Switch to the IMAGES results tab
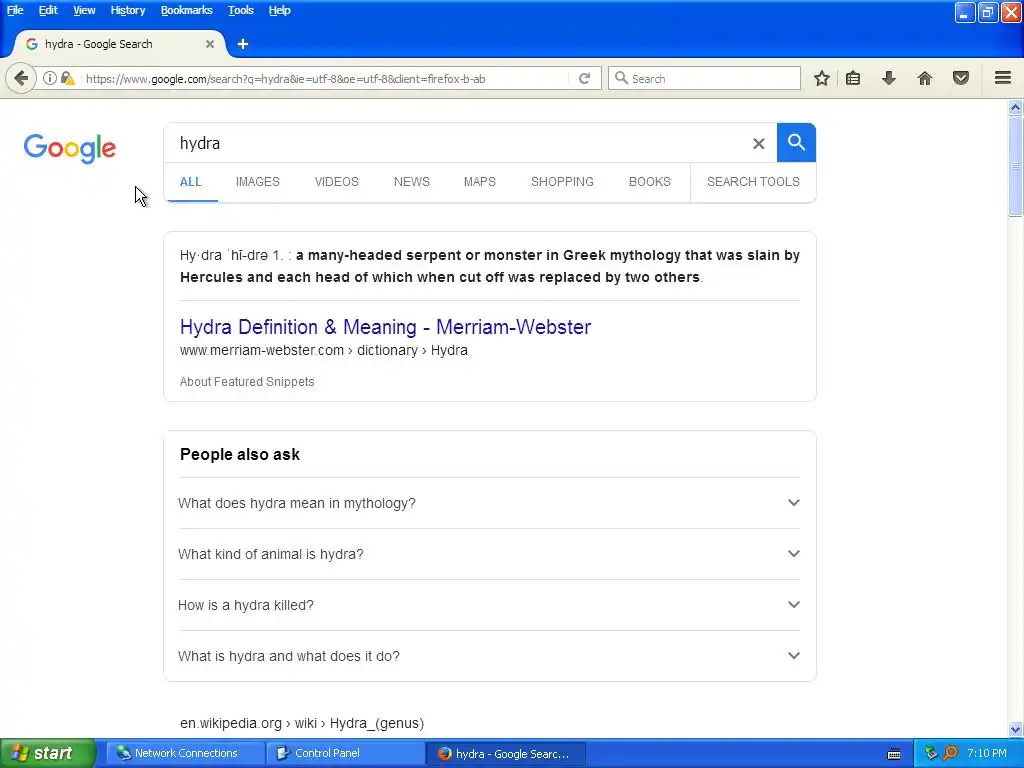Viewport: 1024px width, 768px height. pyautogui.click(x=257, y=182)
